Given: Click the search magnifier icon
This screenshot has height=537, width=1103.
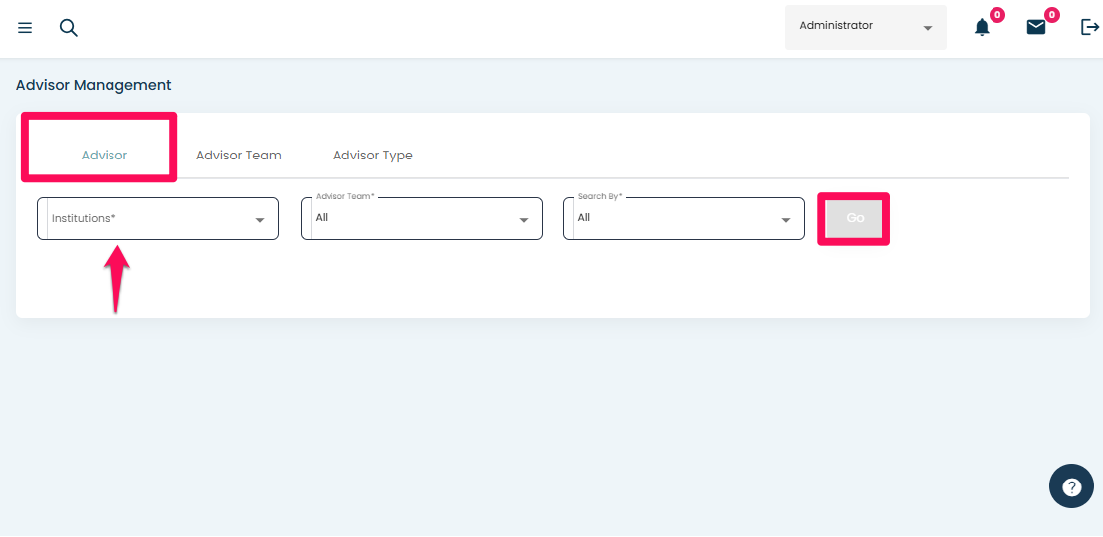Looking at the screenshot, I should point(68,28).
